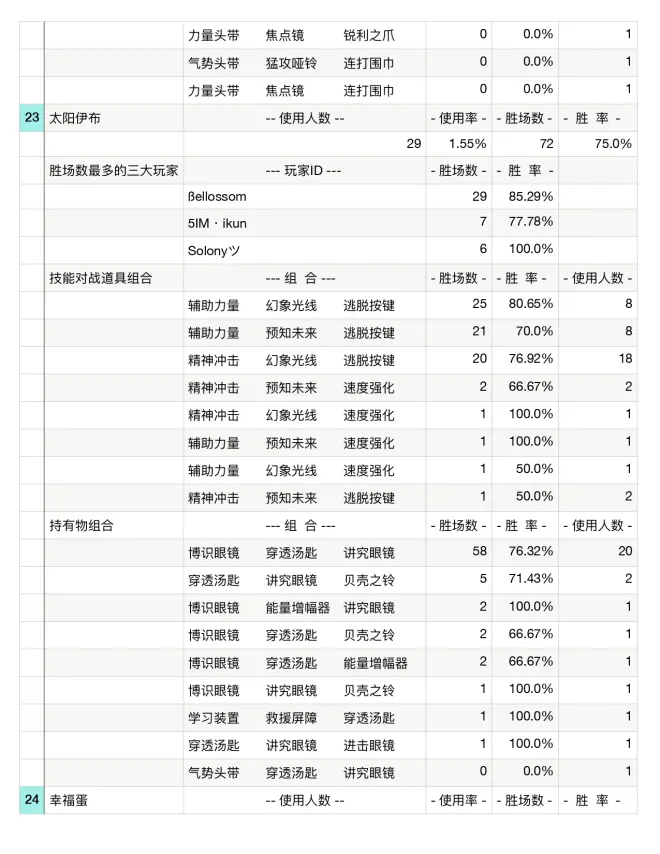Click the 学习装置 item cell
The image size is (660, 854).
pyautogui.click(x=214, y=717)
